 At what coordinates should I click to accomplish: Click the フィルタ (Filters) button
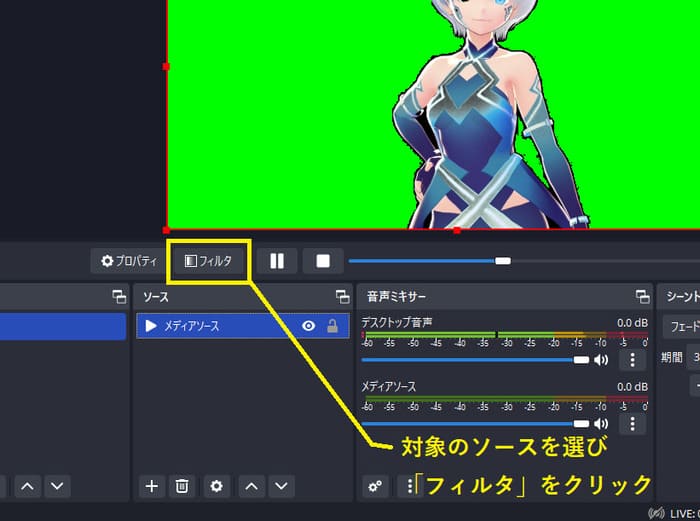(209, 261)
